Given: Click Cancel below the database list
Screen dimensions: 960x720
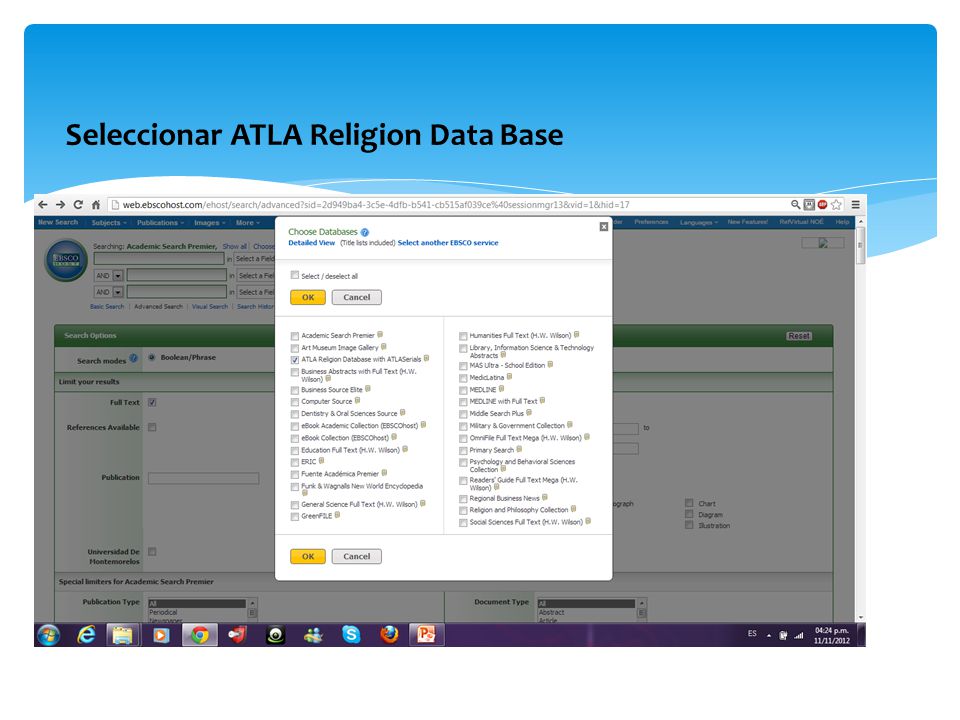Looking at the screenshot, I should click(356, 557).
